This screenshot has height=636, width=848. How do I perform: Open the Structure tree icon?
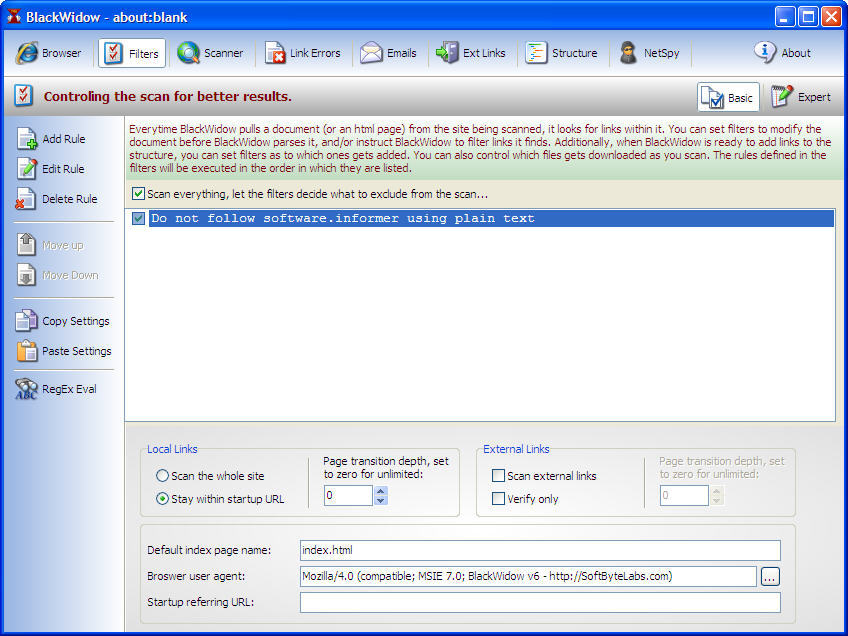536,53
